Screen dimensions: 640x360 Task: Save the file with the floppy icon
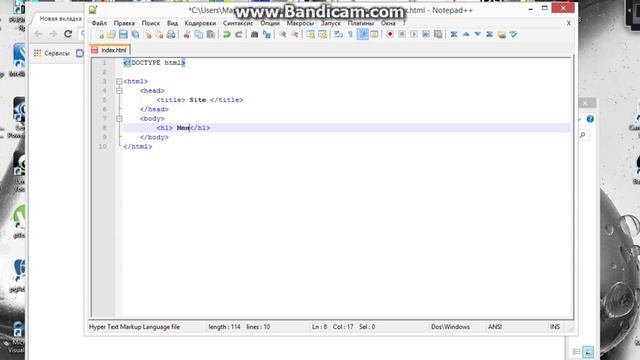pyautogui.click(x=123, y=35)
